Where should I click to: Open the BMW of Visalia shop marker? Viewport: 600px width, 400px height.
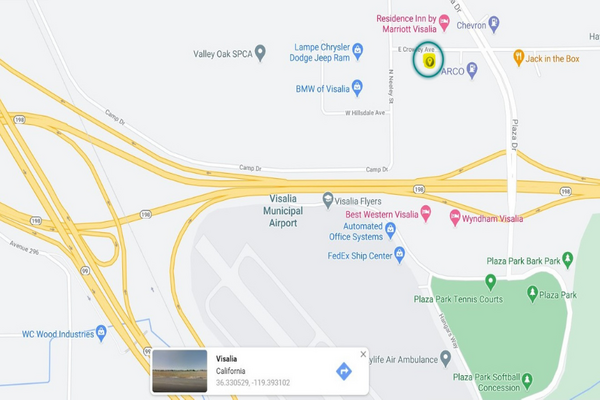pyautogui.click(x=357, y=88)
